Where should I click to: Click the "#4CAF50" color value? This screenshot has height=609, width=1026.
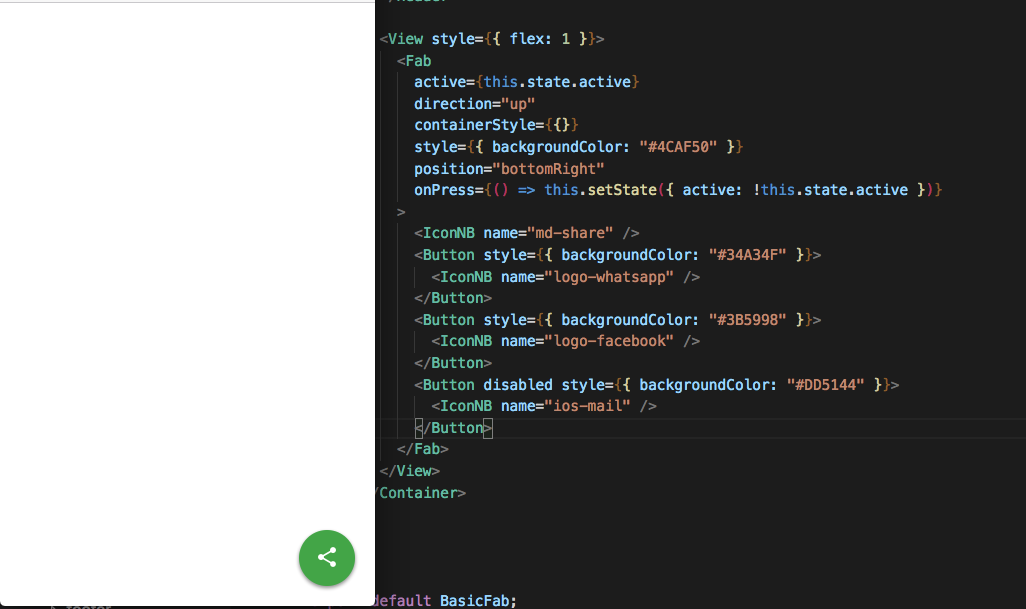coord(678,147)
